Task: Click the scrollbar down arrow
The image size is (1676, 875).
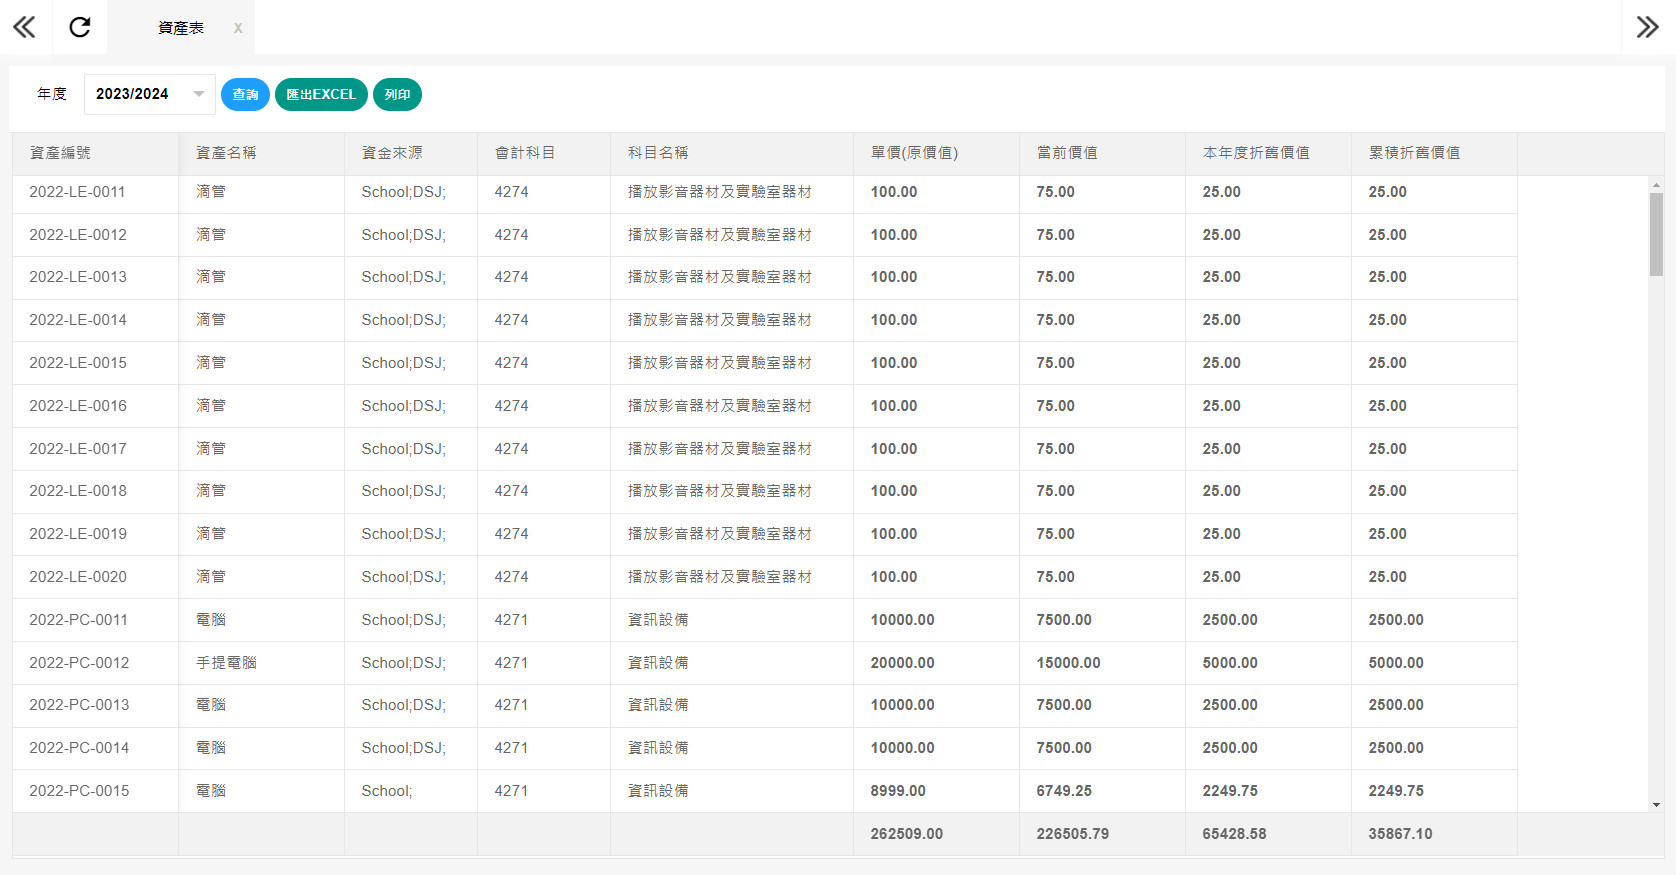Action: [x=1656, y=804]
